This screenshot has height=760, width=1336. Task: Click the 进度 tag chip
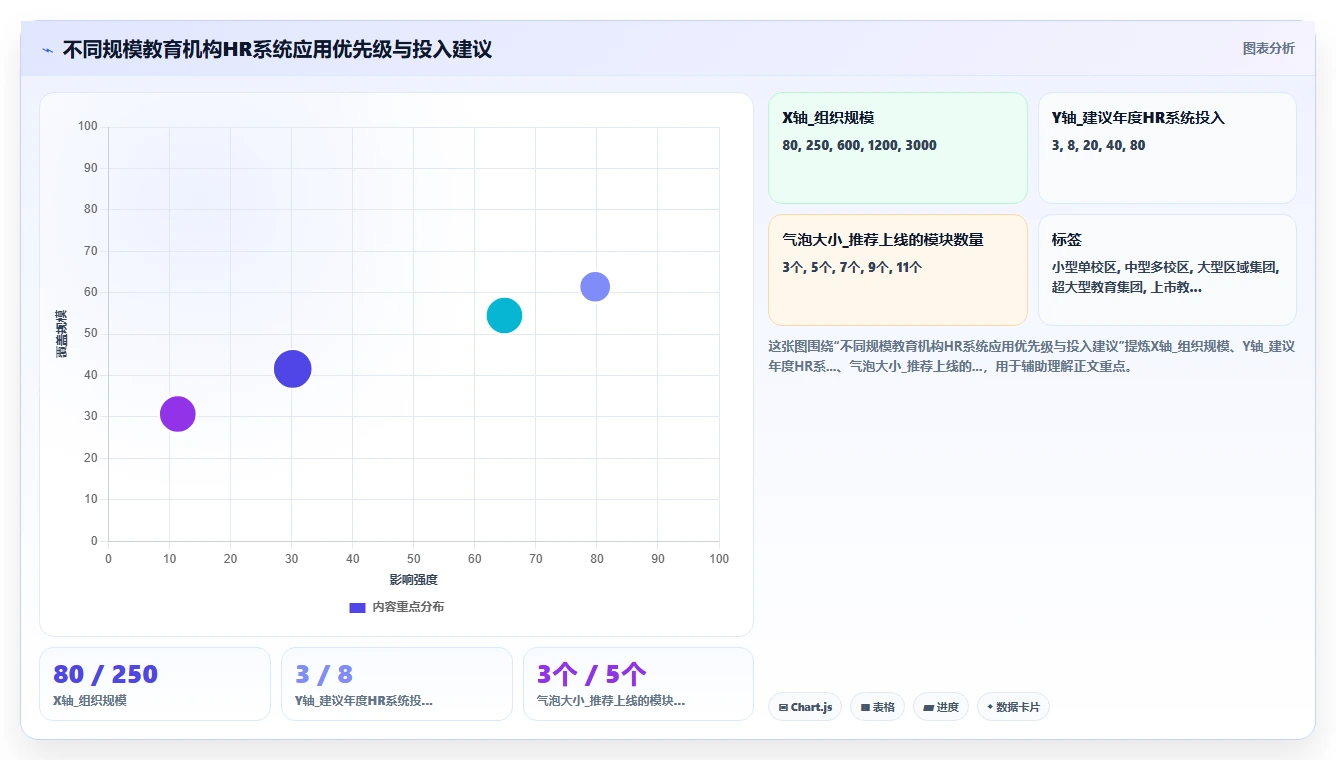pyautogui.click(x=941, y=707)
